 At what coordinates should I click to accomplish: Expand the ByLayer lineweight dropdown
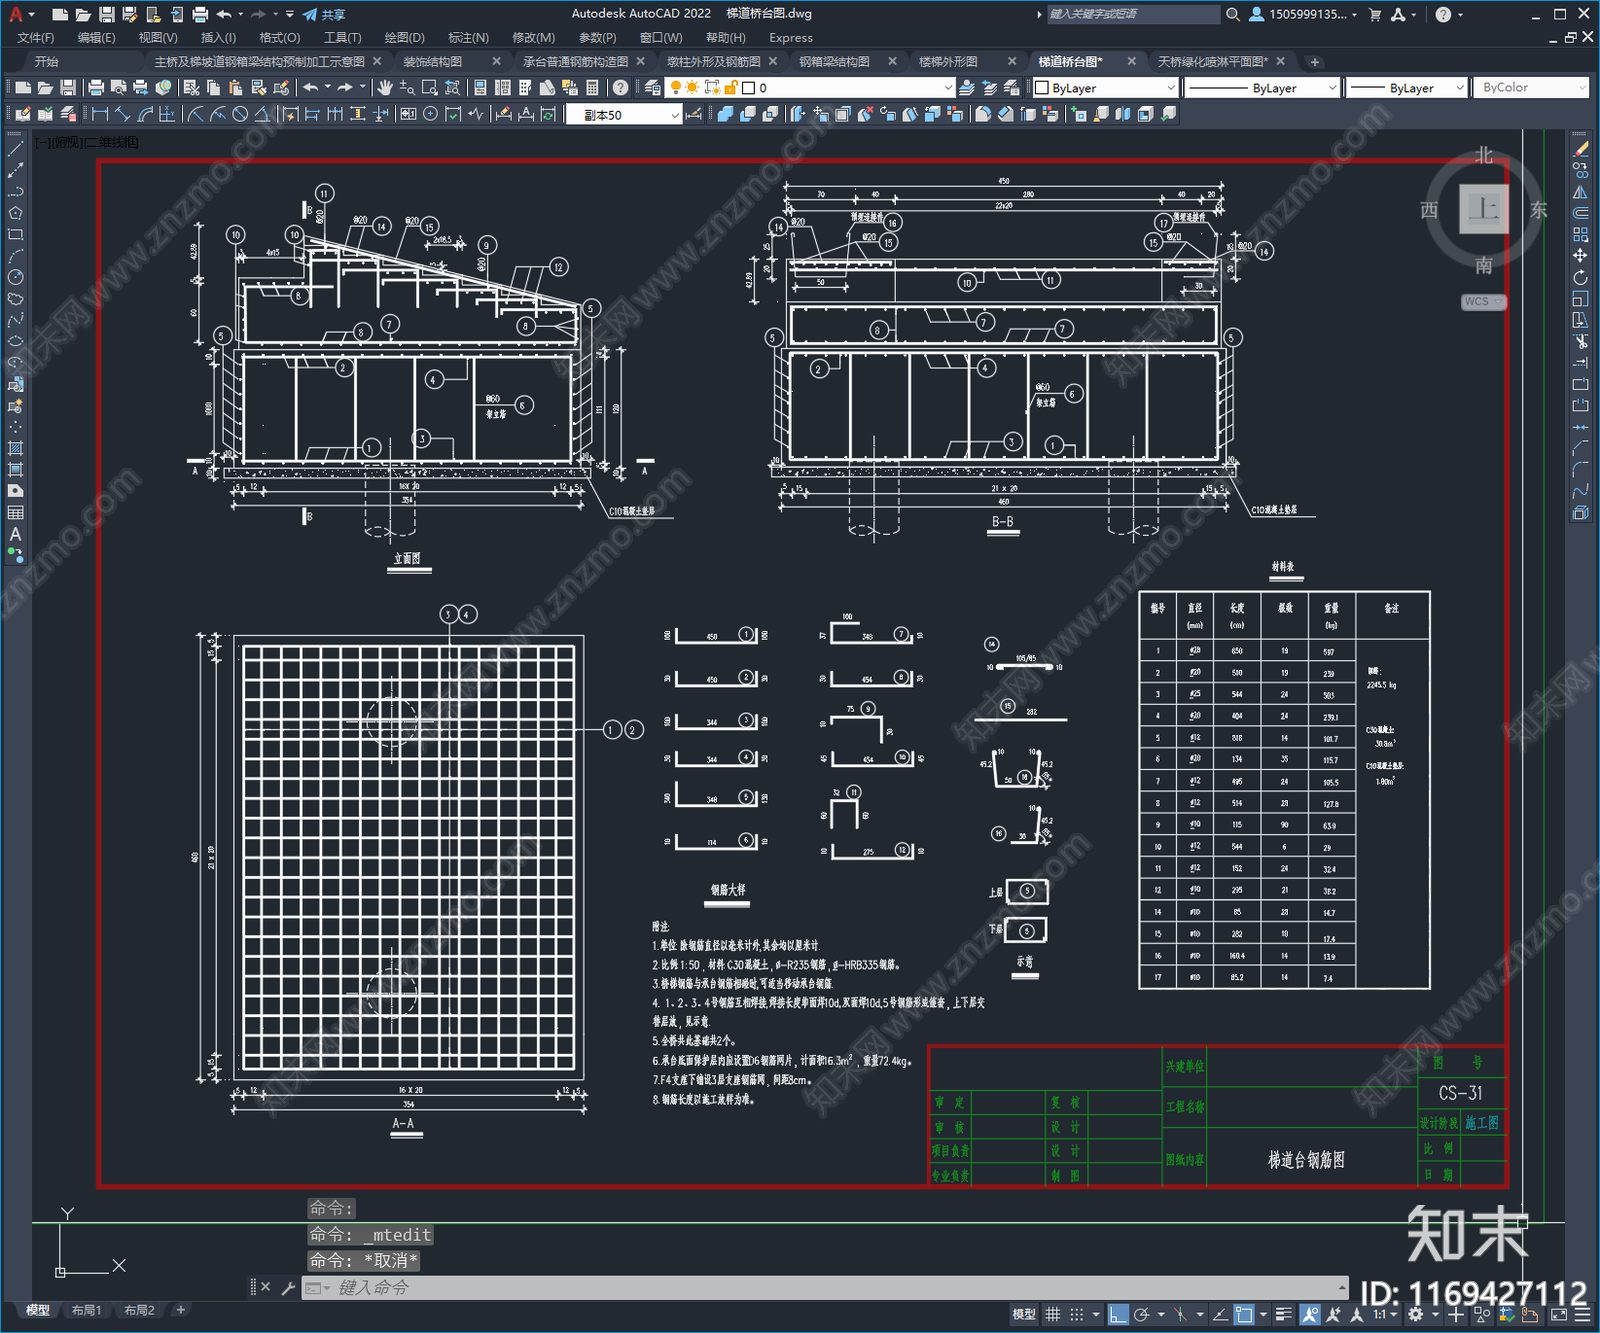[x=1406, y=88]
